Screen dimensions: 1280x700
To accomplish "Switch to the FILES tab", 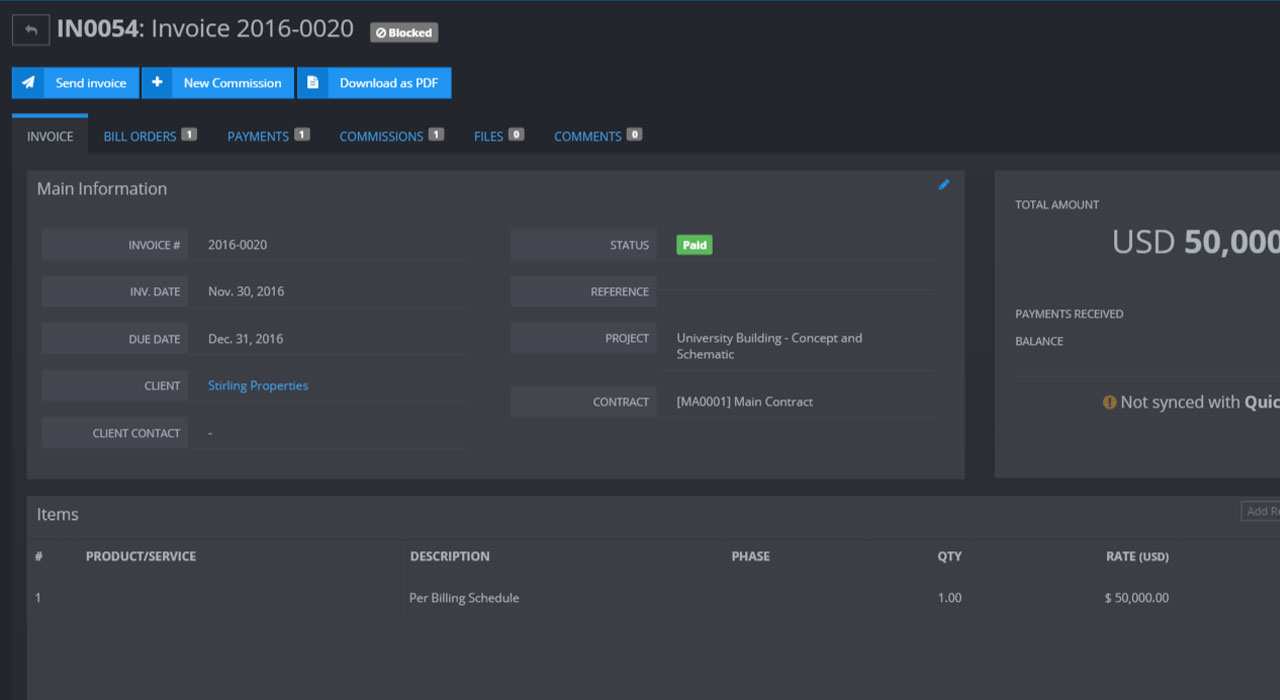I will (x=499, y=136).
